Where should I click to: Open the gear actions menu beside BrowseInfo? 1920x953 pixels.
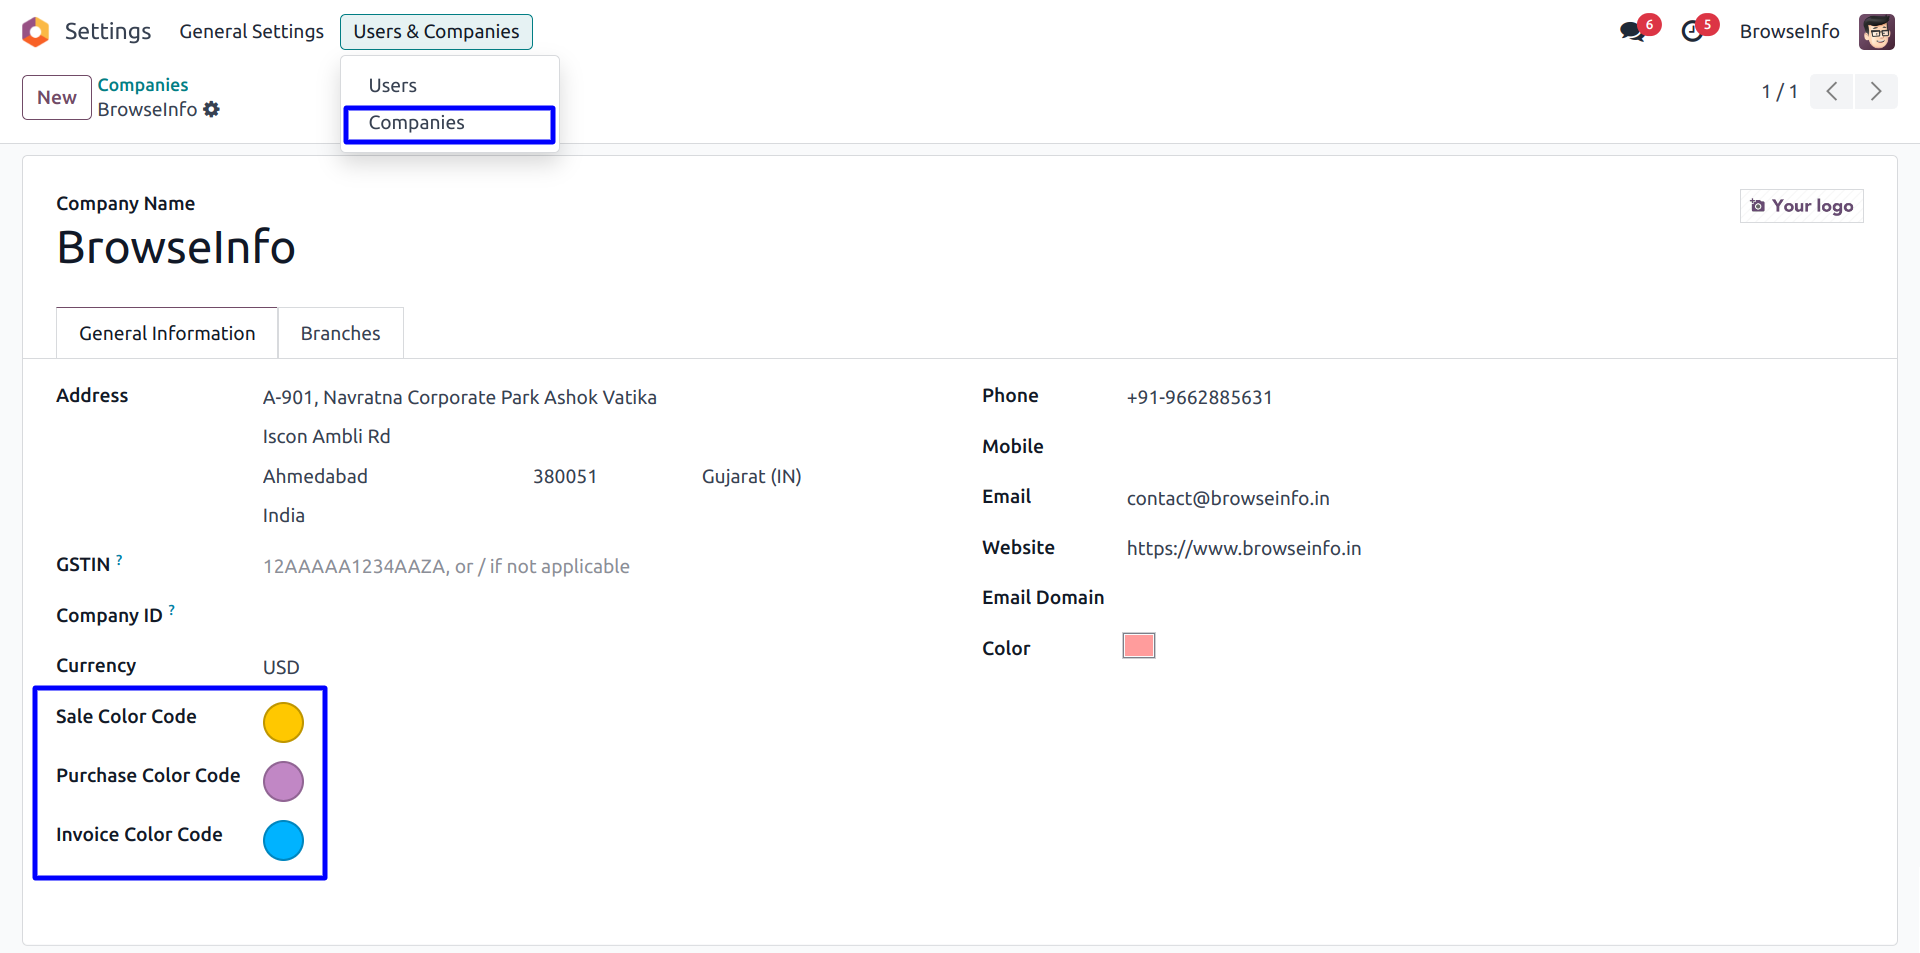211,109
